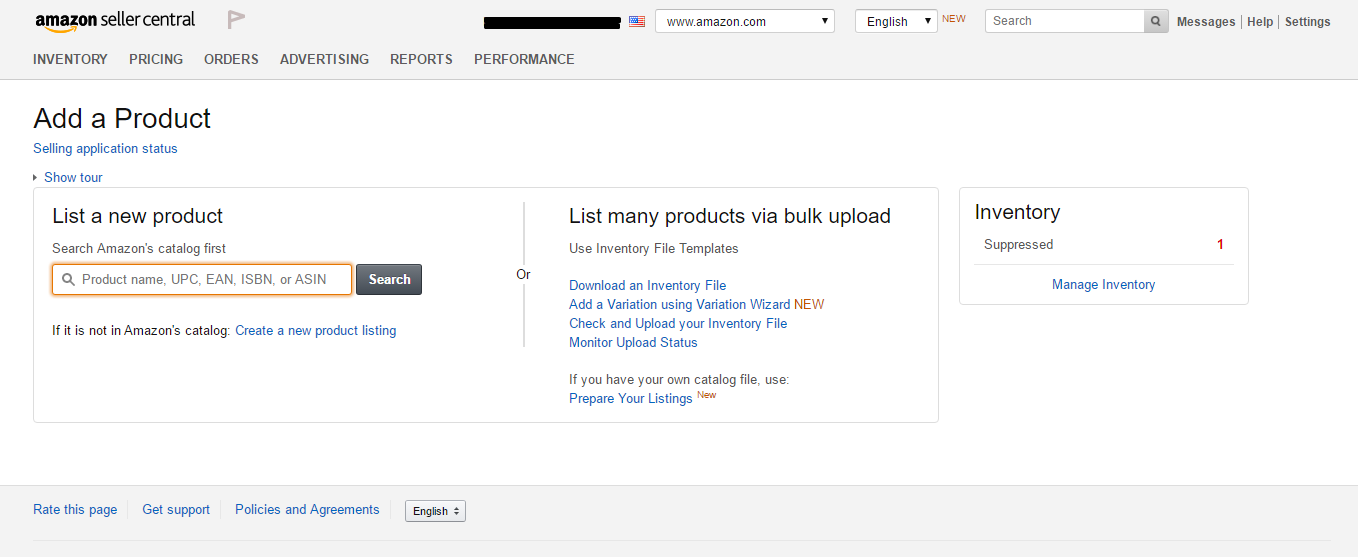The image size is (1358, 557).
Task: Open the Selling application status link
Action: [105, 148]
